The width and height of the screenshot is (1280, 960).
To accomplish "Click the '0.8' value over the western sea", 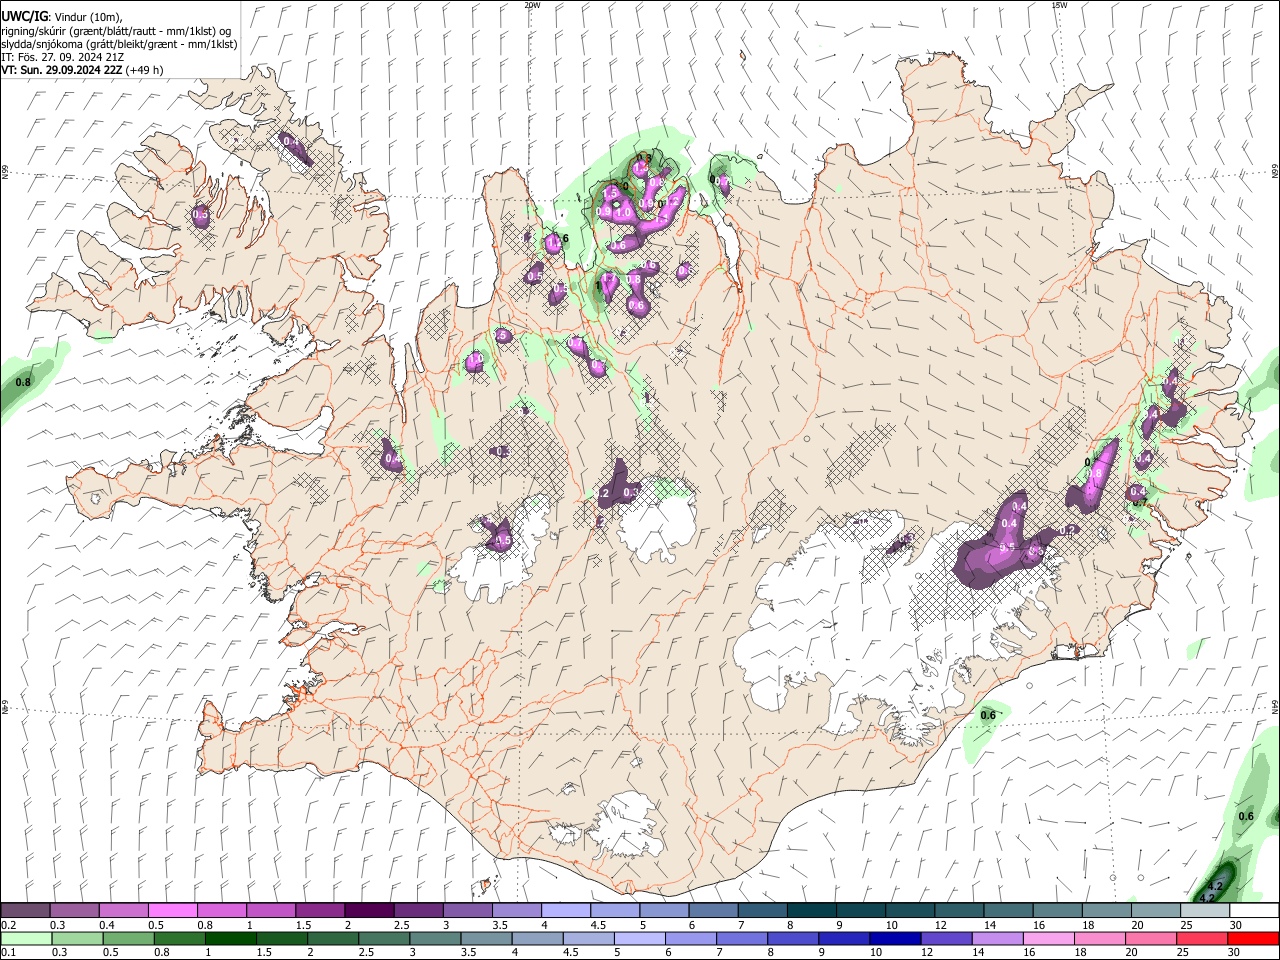I will pos(24,382).
